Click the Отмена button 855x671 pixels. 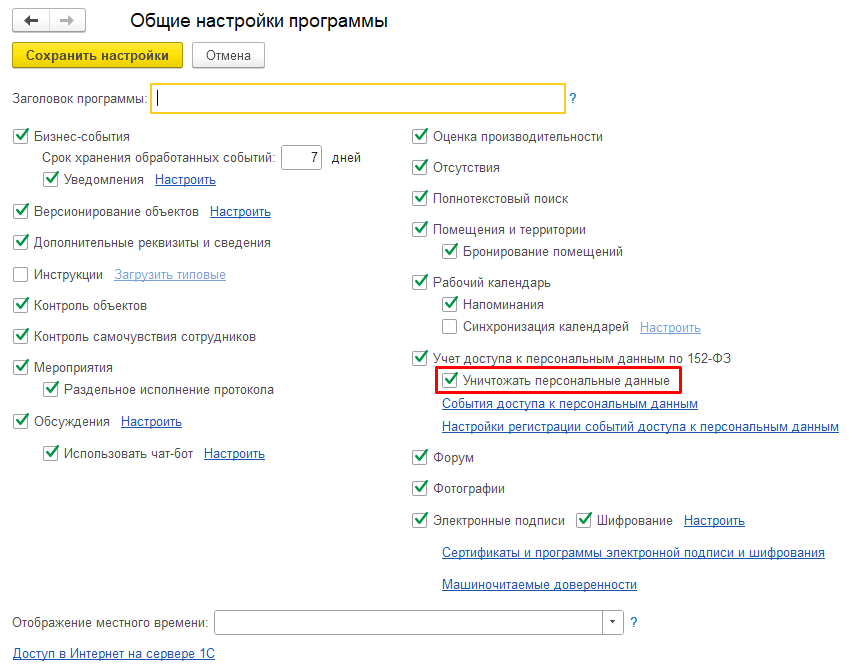(x=228, y=55)
